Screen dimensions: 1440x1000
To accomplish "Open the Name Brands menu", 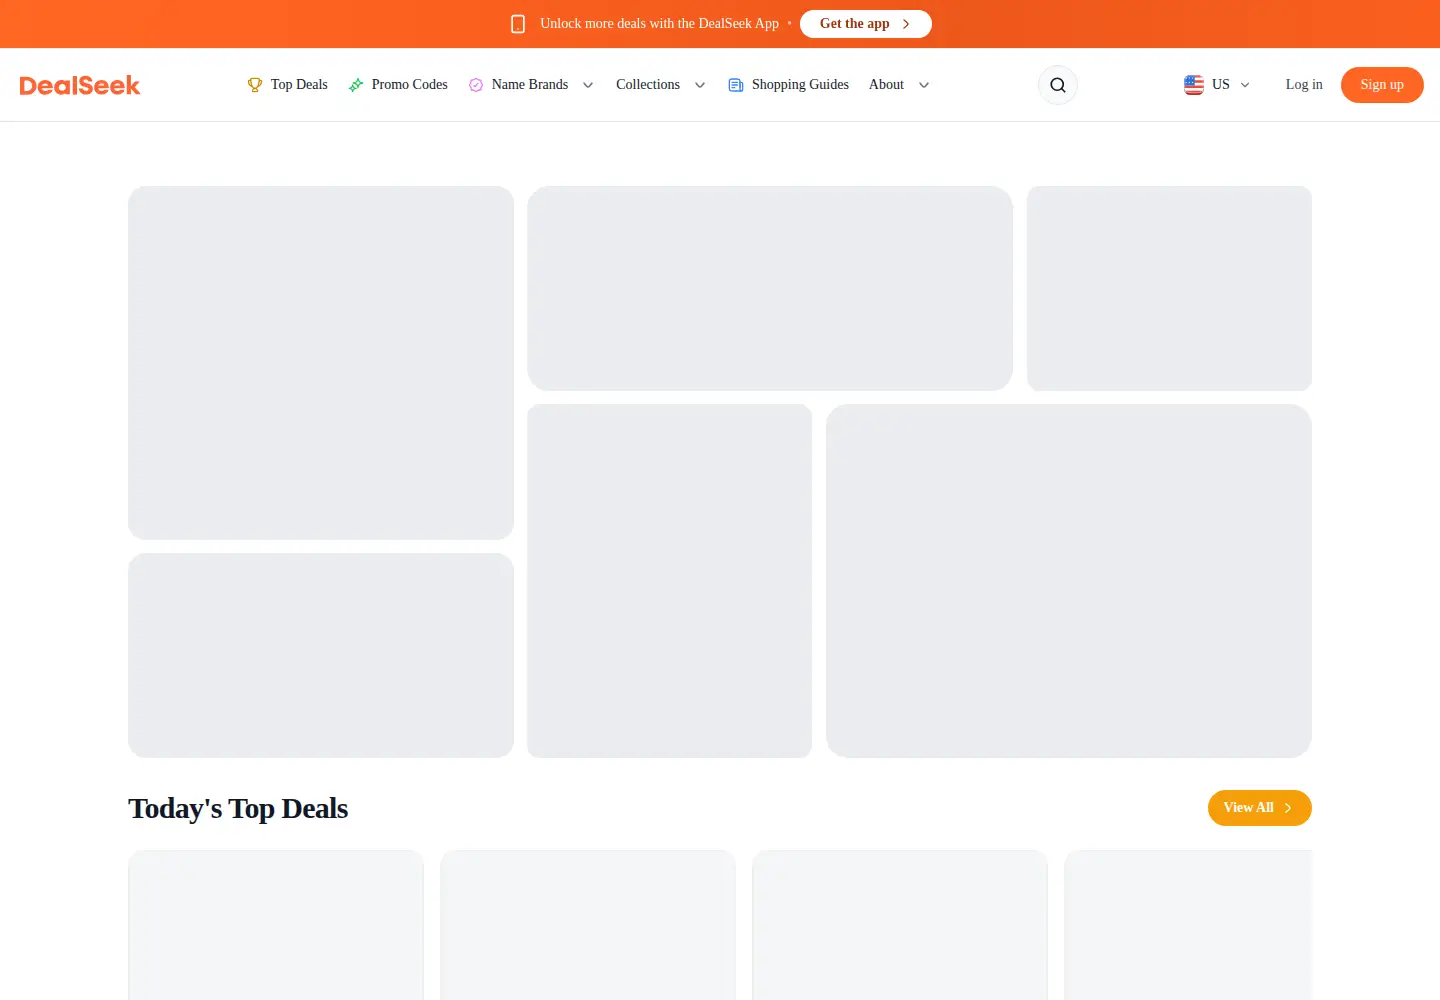I will pyautogui.click(x=531, y=85).
